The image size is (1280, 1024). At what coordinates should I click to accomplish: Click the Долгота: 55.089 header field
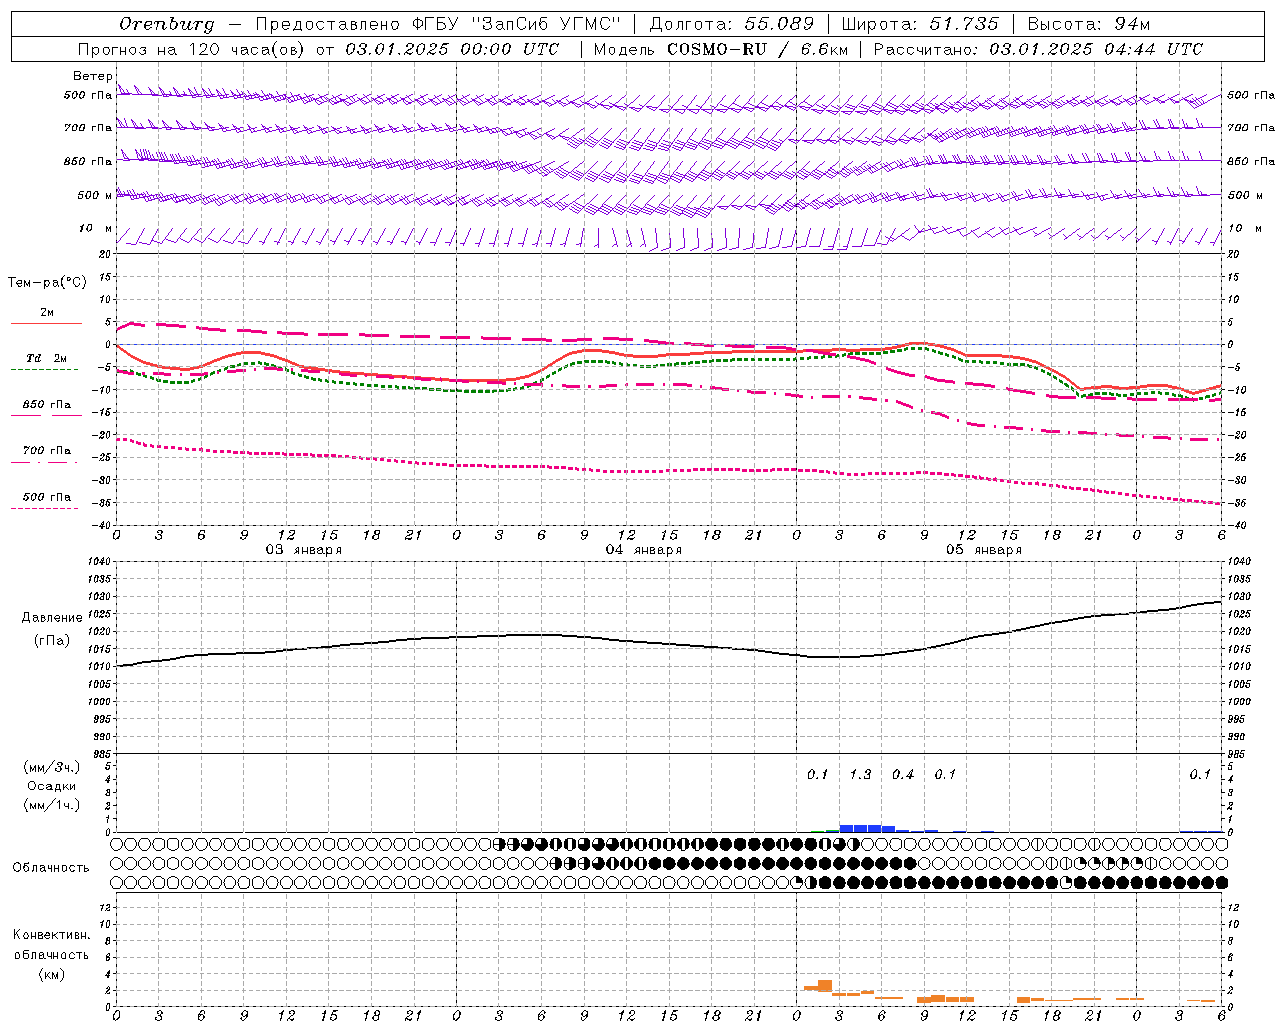(x=732, y=23)
